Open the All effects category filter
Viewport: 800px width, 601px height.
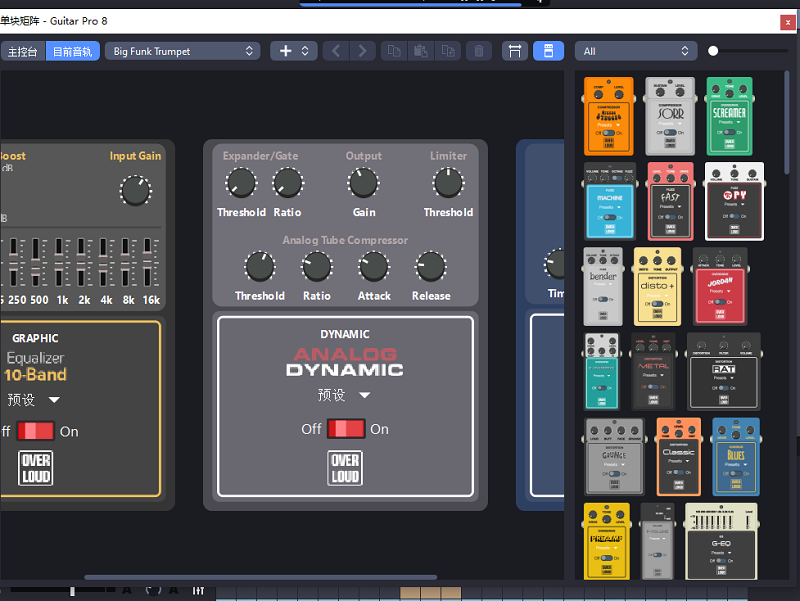(x=636, y=51)
